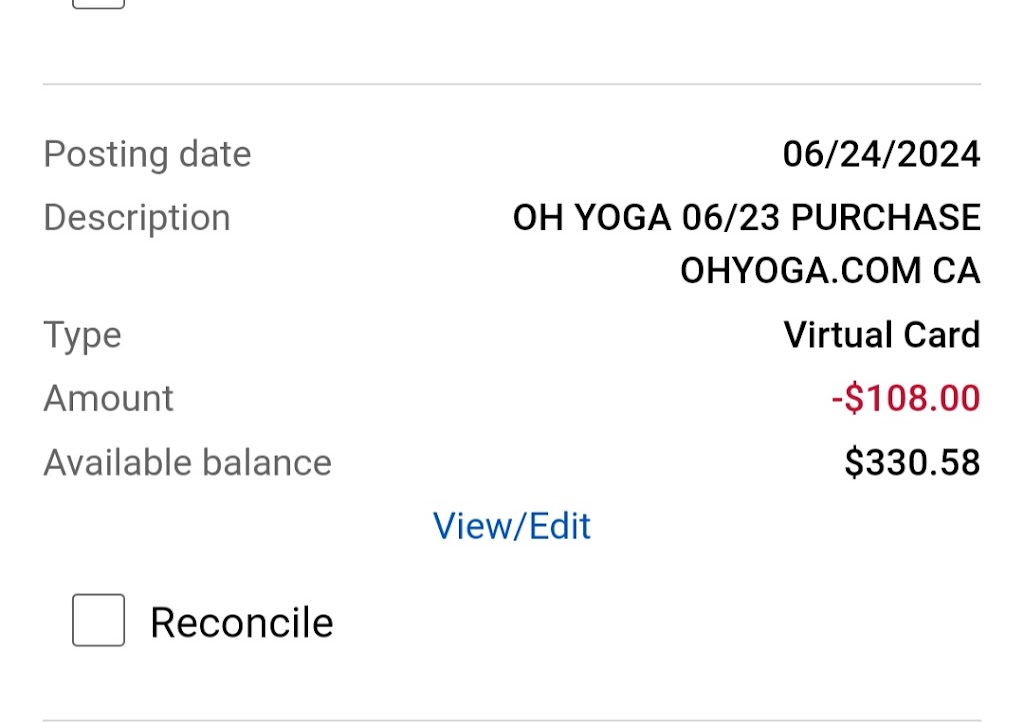Click the Amount field label
The width and height of the screenshot is (1024, 722).
point(108,398)
